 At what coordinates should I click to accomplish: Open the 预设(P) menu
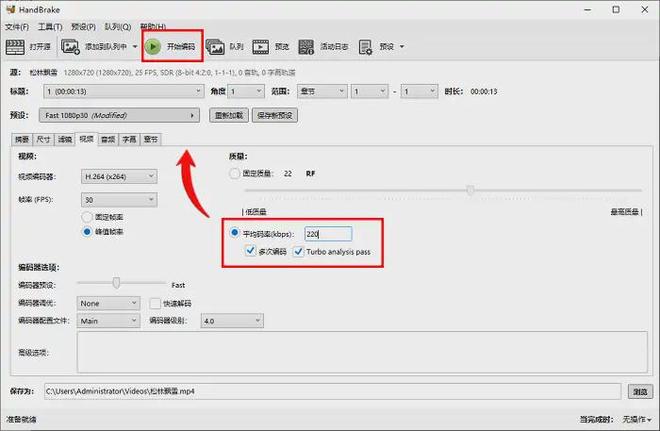tap(83, 27)
